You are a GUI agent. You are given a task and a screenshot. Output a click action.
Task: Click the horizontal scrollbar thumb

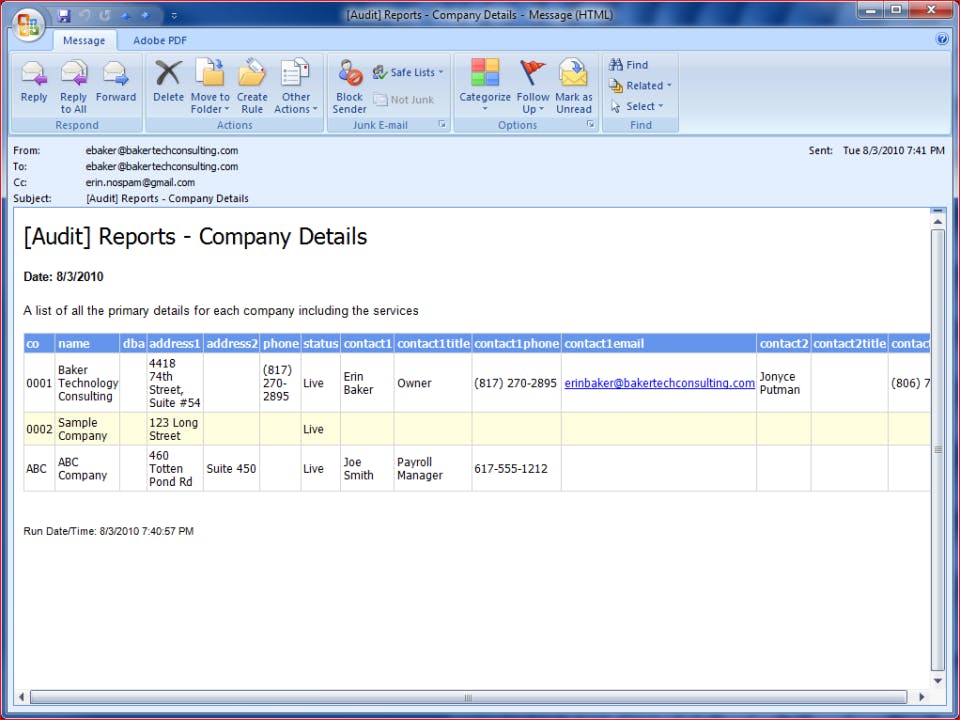click(468, 697)
